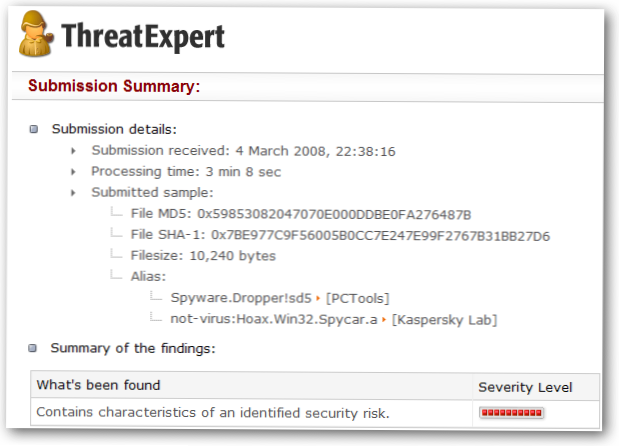Click the What's been found column header
Viewport: 619px width, 446px height.
coord(98,385)
